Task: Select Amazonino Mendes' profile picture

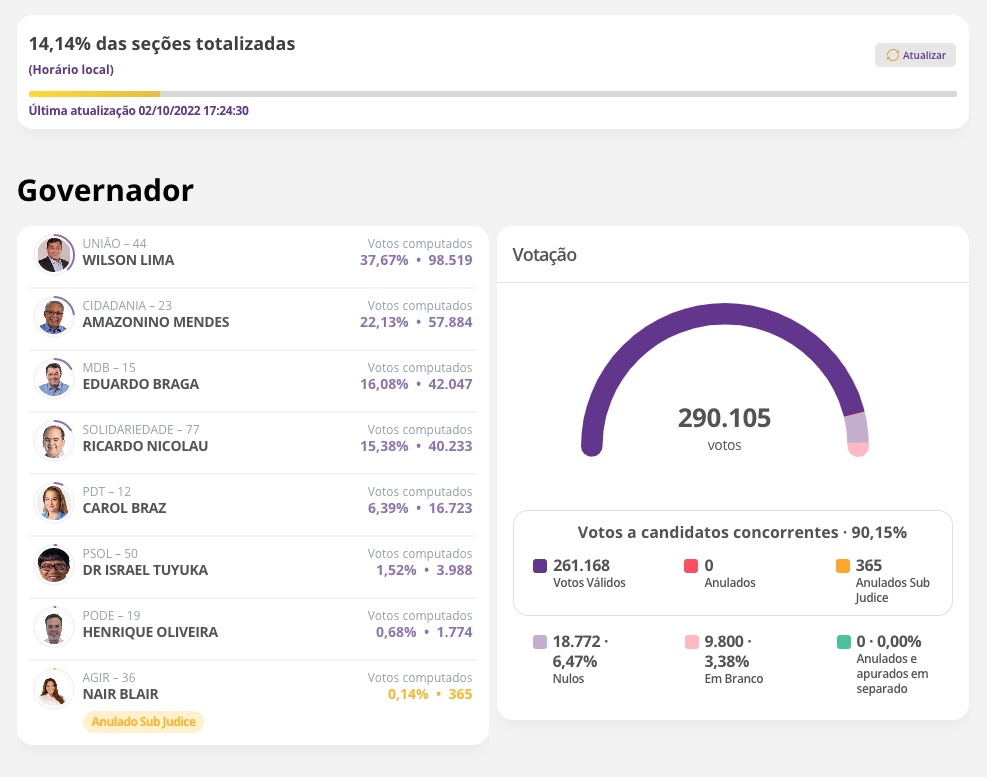Action: click(x=54, y=315)
